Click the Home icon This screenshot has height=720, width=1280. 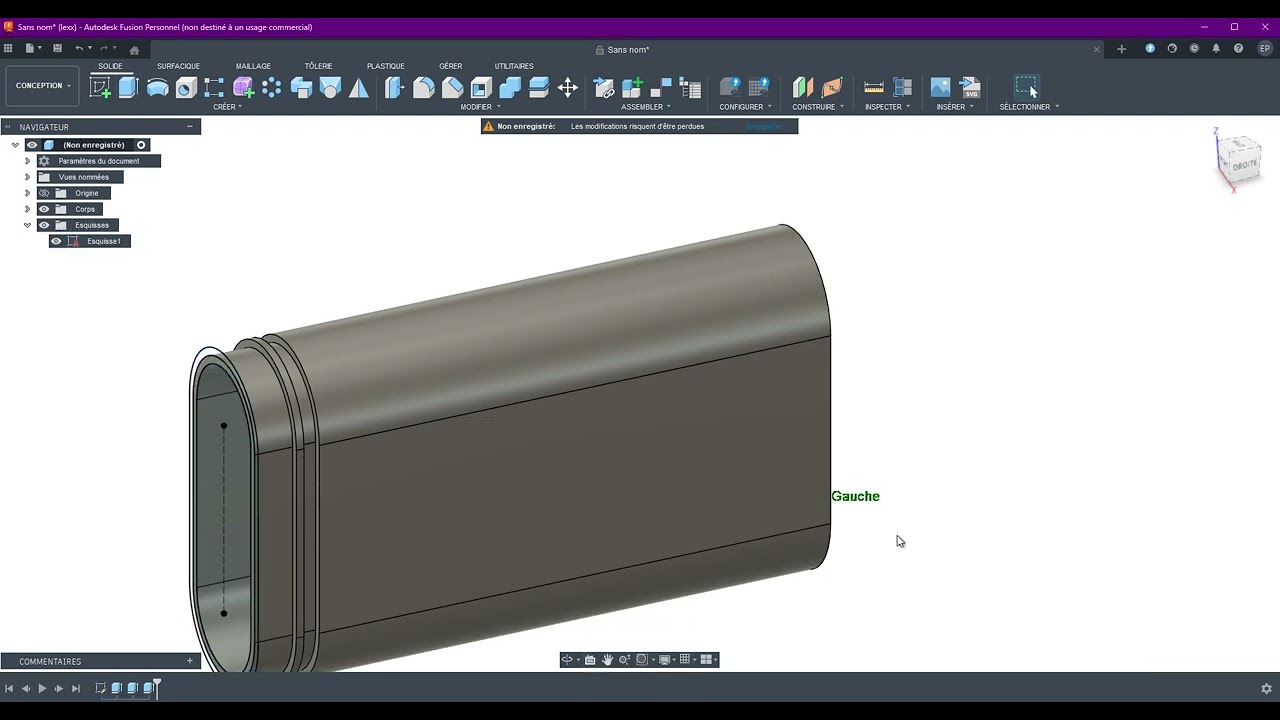[134, 50]
